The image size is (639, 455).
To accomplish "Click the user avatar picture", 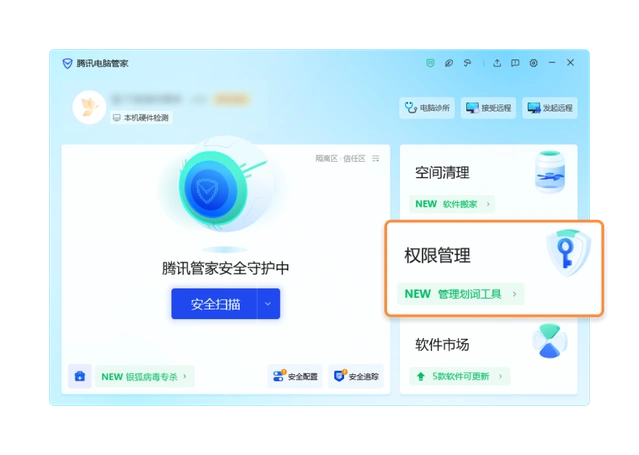I will pyautogui.click(x=89, y=108).
